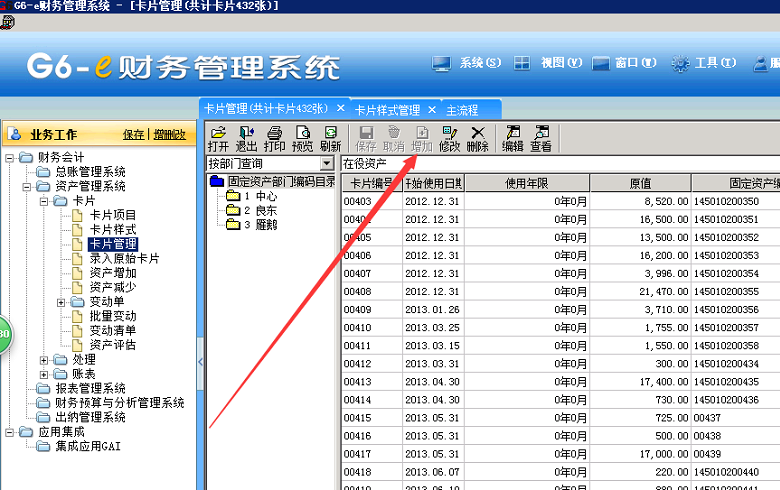
Task: Select the 良东 department folder
Action: 265,210
